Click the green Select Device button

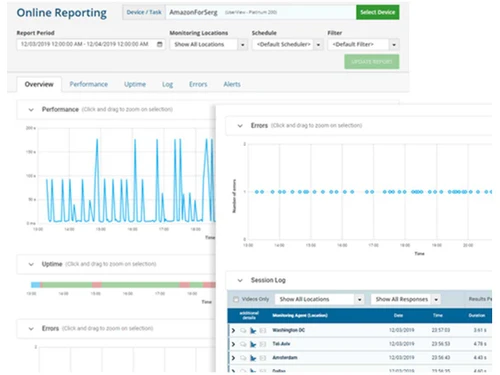pos(378,12)
